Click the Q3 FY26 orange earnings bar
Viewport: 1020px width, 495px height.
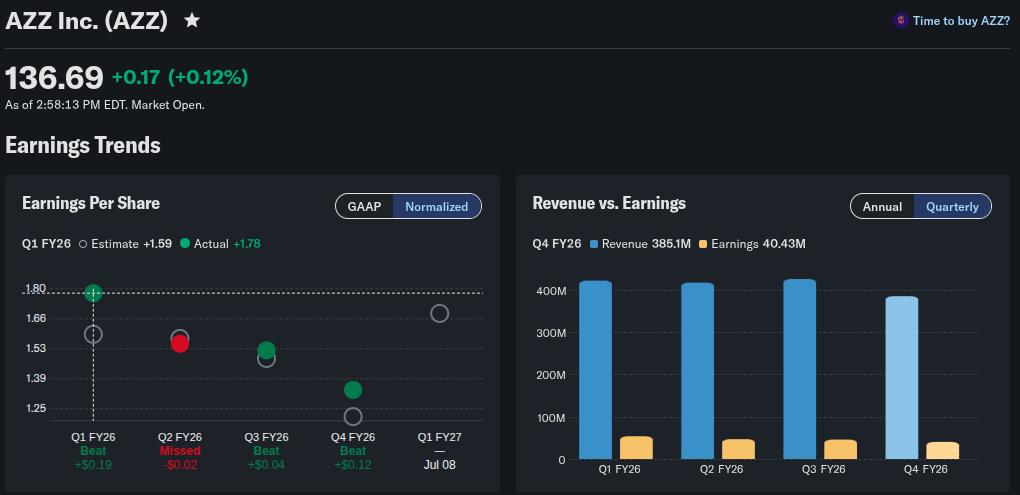(840, 449)
